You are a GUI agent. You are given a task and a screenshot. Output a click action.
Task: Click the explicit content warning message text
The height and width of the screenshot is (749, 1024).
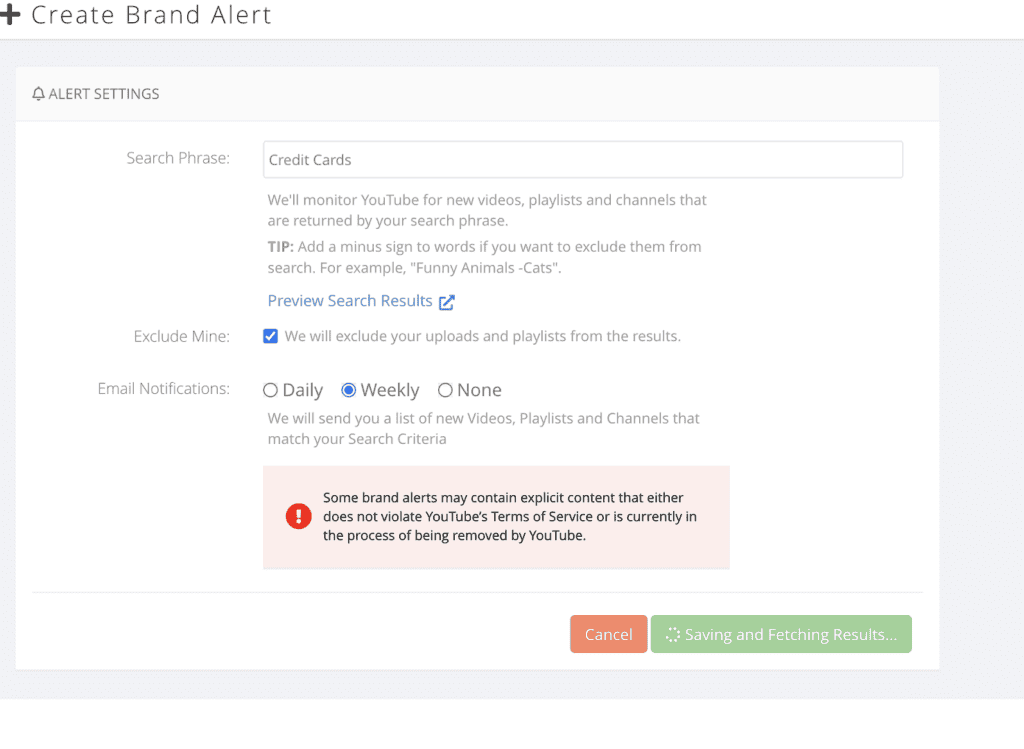(x=510, y=516)
